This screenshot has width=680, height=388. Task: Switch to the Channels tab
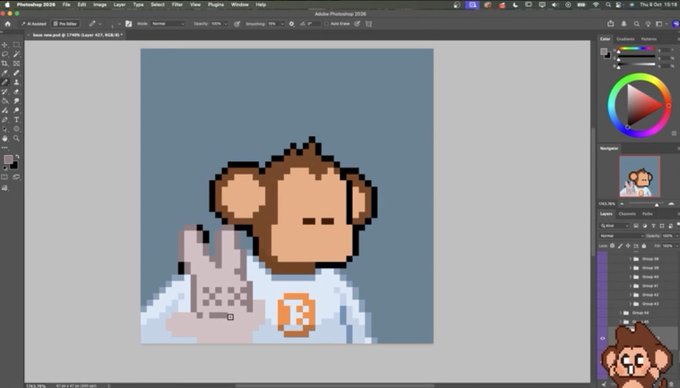tap(627, 214)
